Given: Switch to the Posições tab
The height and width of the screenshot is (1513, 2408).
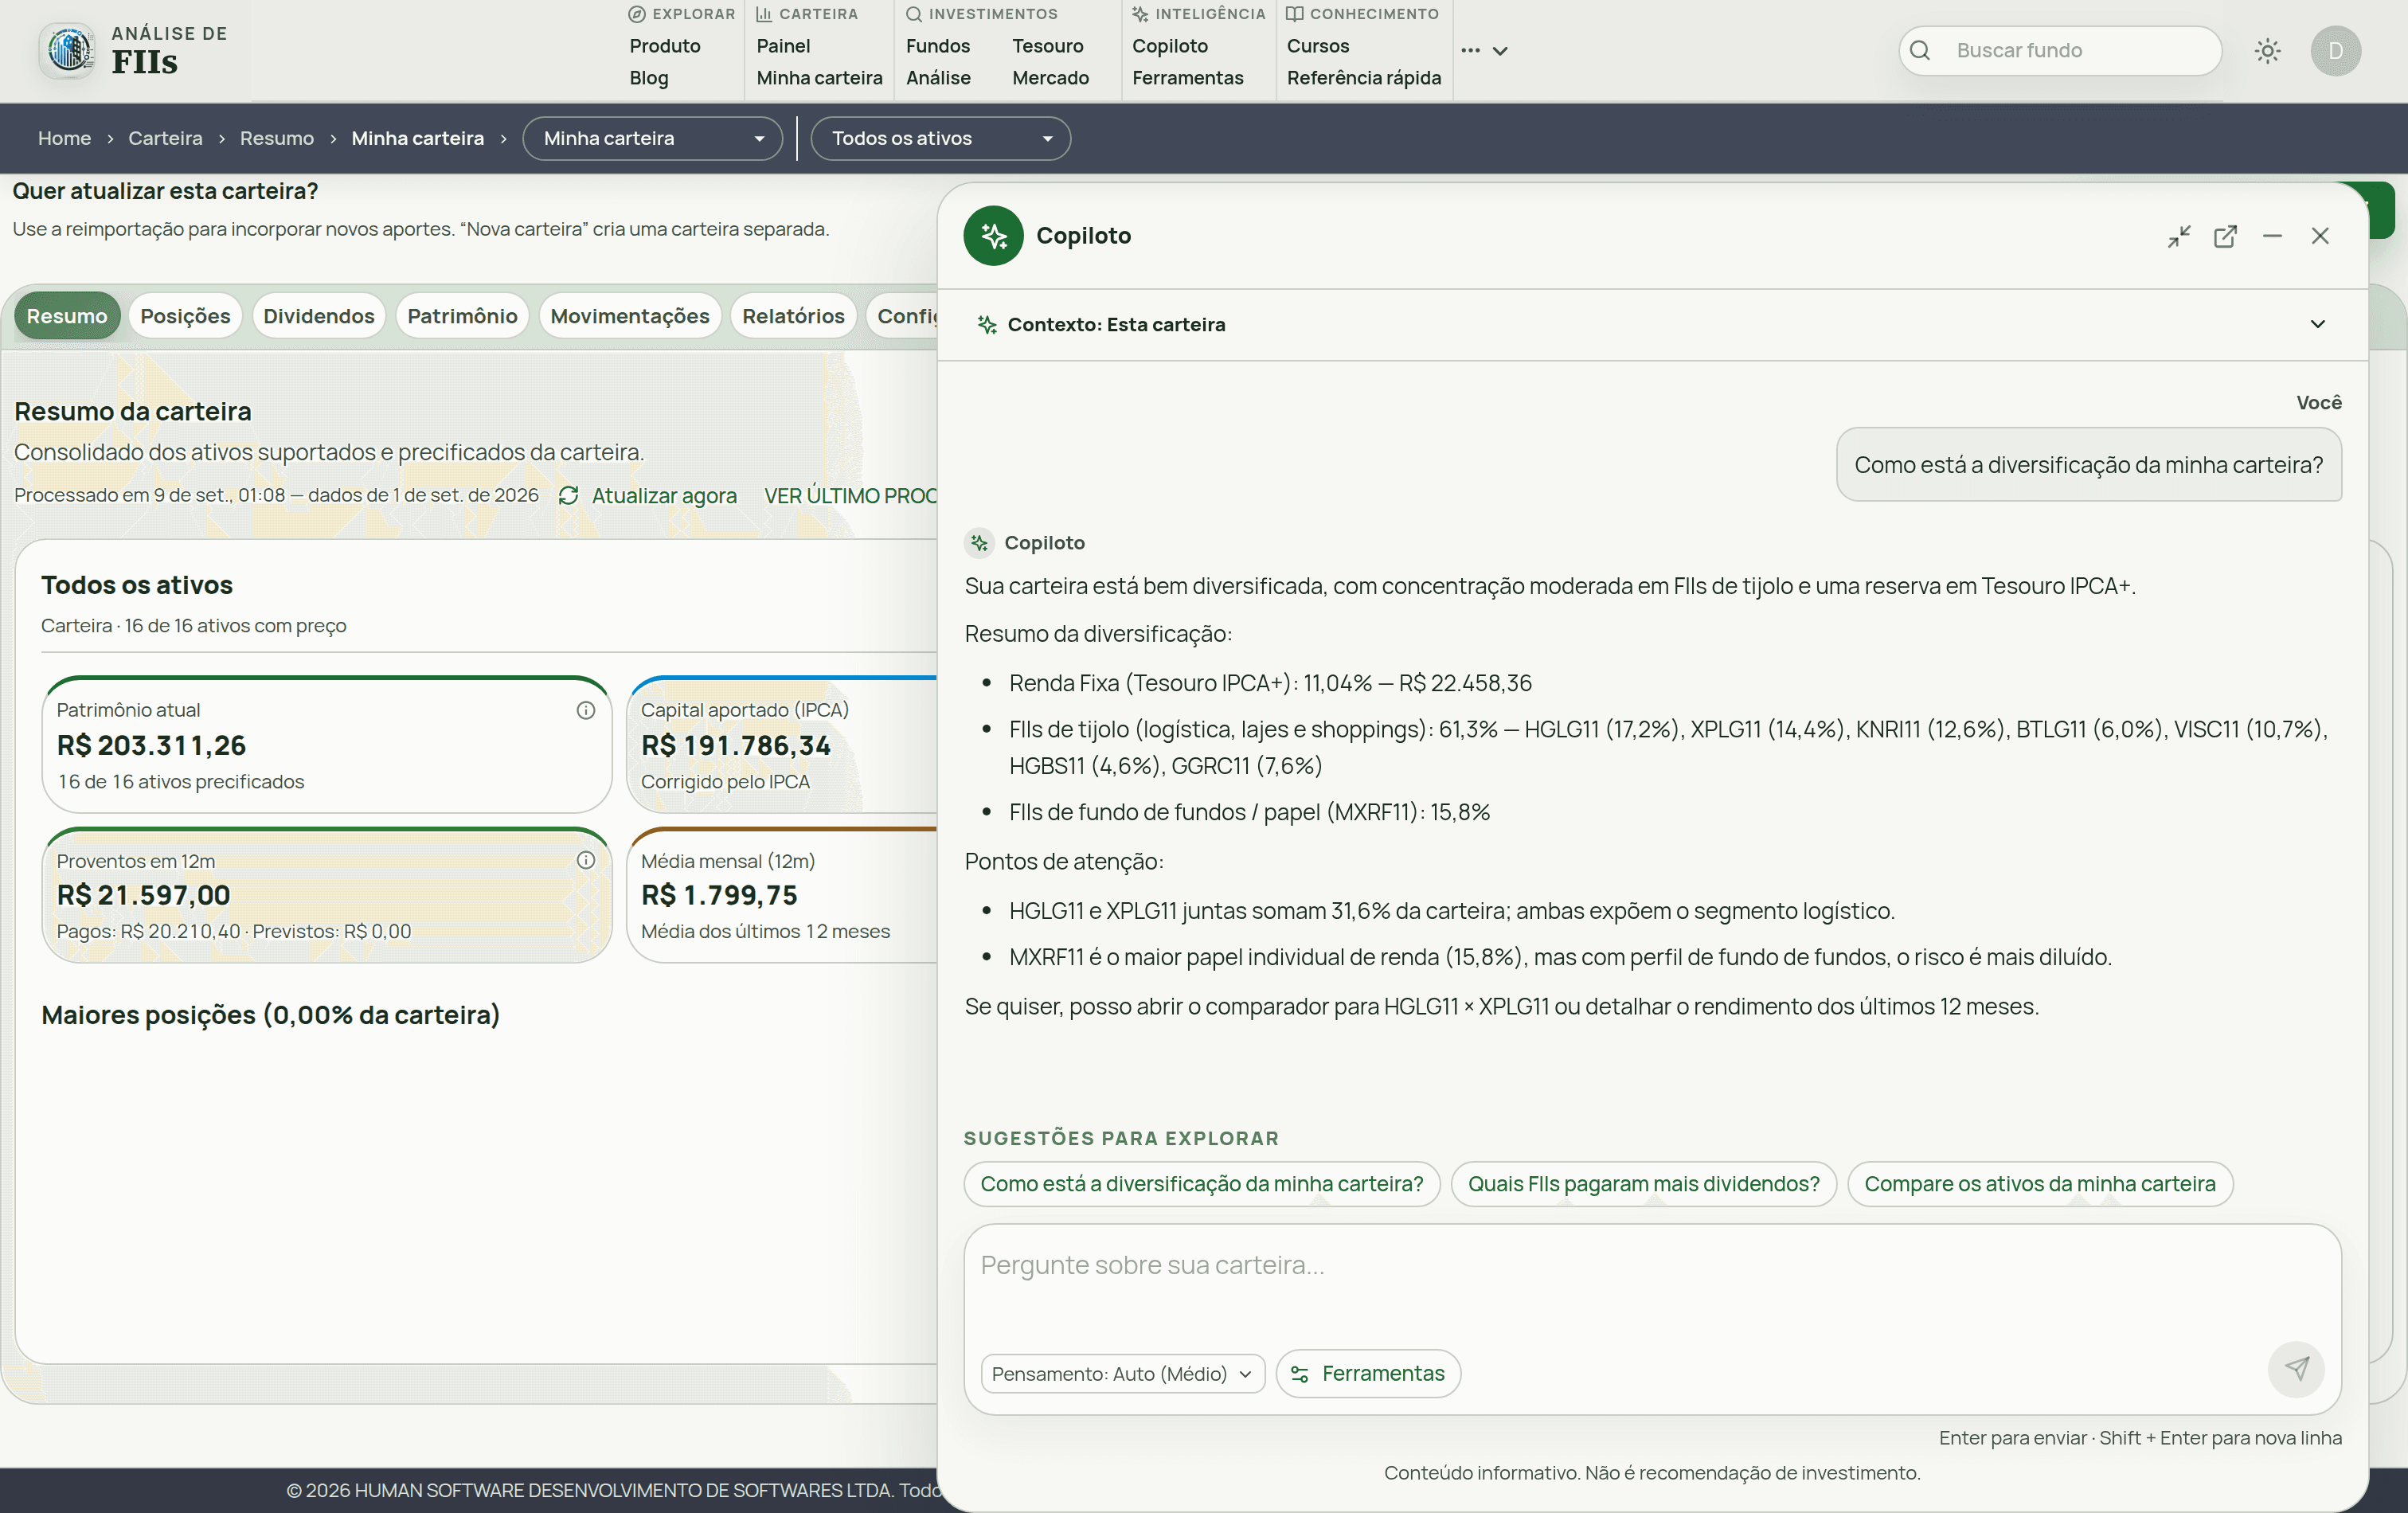Looking at the screenshot, I should click(x=185, y=316).
